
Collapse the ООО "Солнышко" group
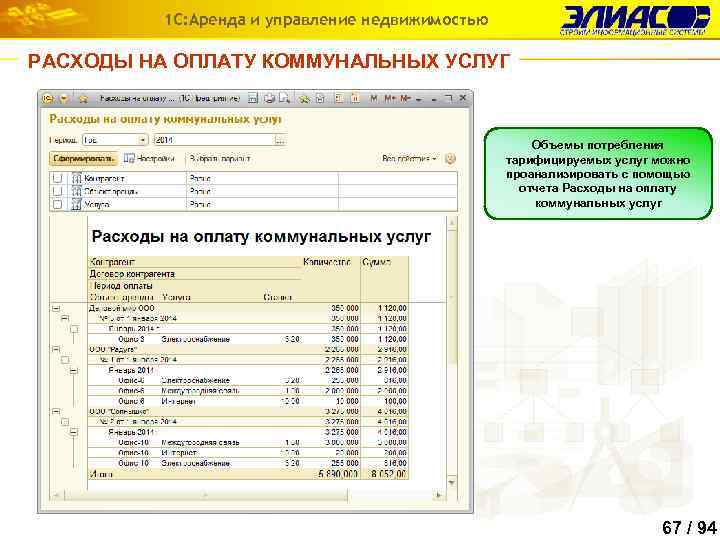(56, 411)
